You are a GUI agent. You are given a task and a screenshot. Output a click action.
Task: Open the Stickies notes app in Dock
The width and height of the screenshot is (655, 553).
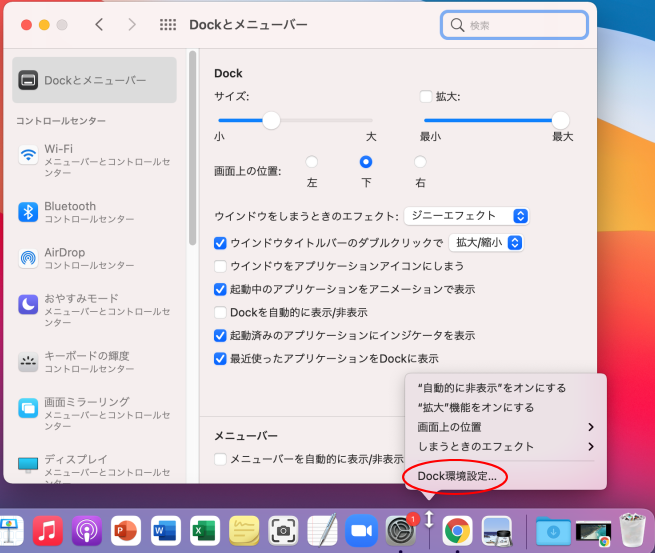click(x=244, y=530)
